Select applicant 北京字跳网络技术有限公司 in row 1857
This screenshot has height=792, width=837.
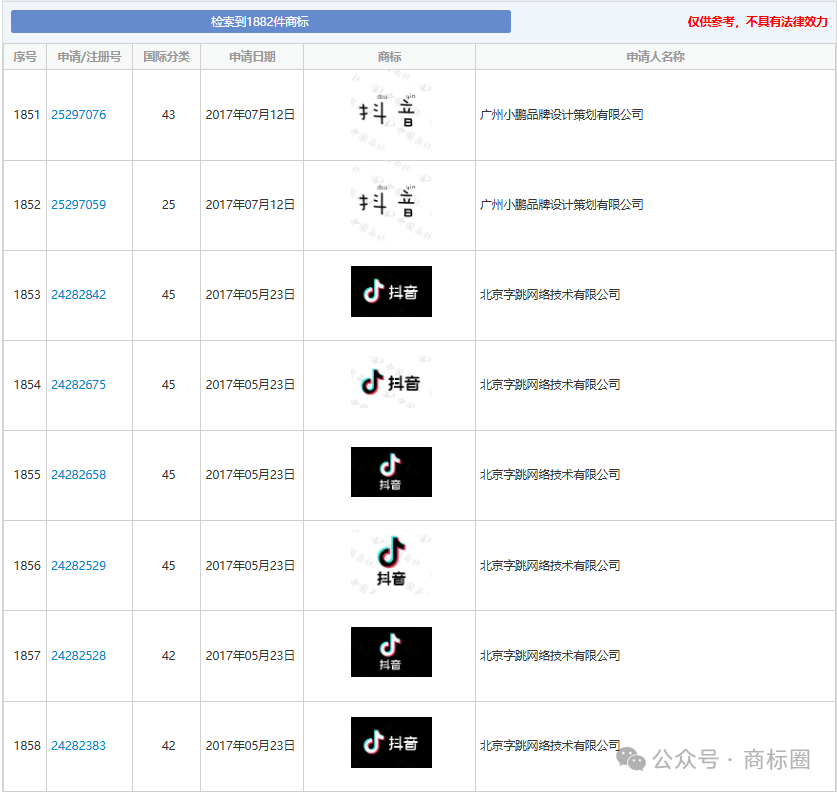[550, 656]
